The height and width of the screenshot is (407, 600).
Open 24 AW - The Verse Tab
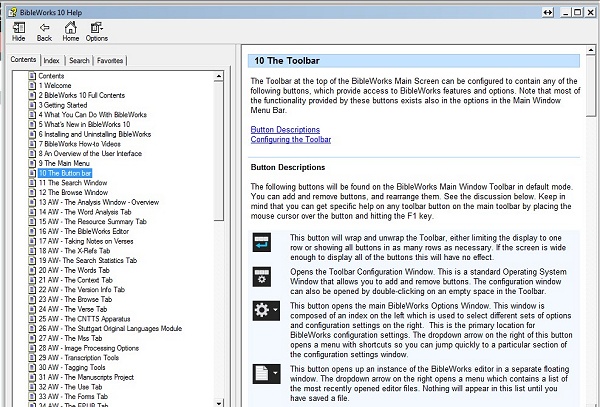[73, 309]
